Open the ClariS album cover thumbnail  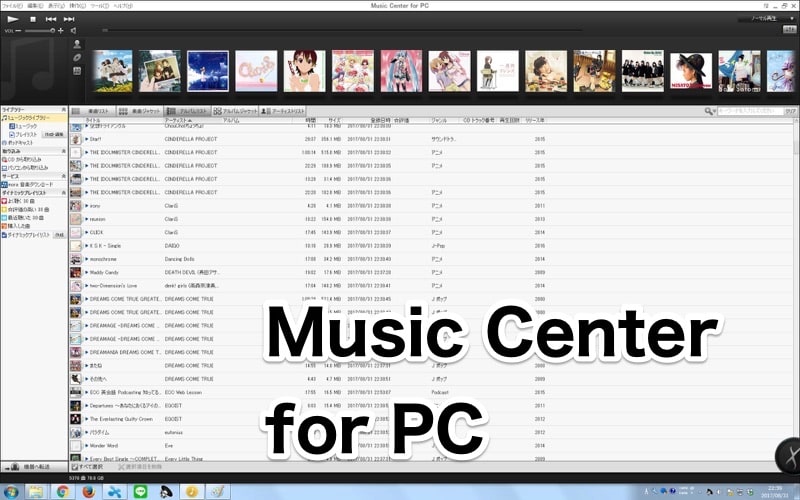click(x=255, y=70)
